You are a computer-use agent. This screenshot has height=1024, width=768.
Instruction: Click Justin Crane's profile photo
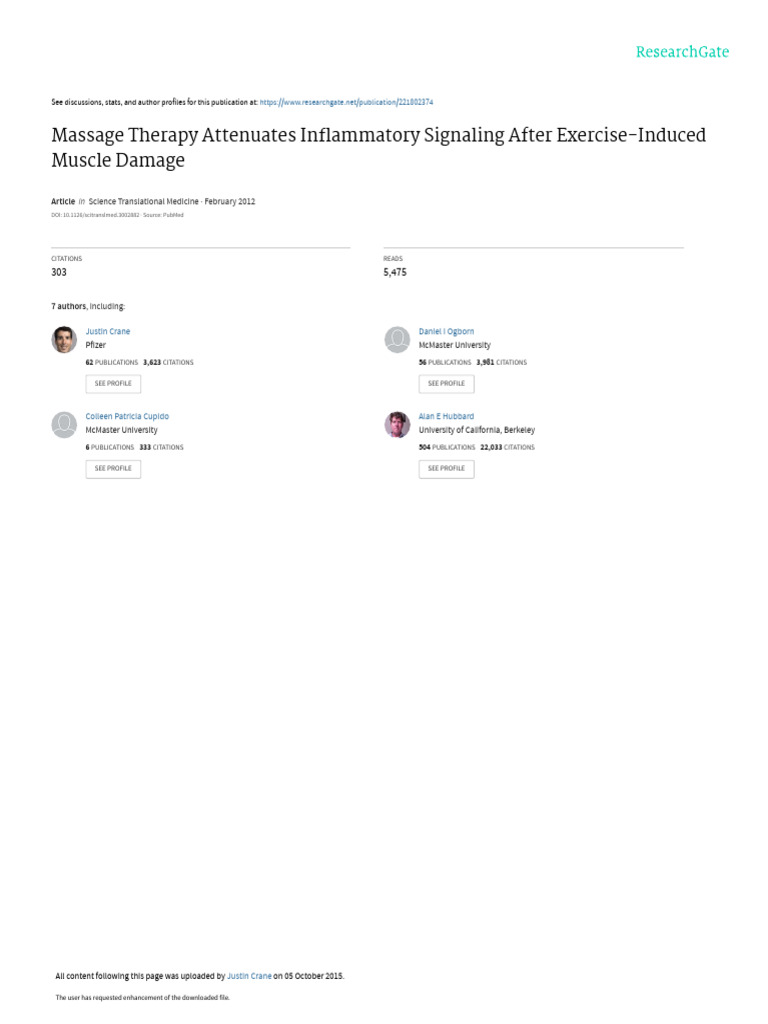coord(64,340)
